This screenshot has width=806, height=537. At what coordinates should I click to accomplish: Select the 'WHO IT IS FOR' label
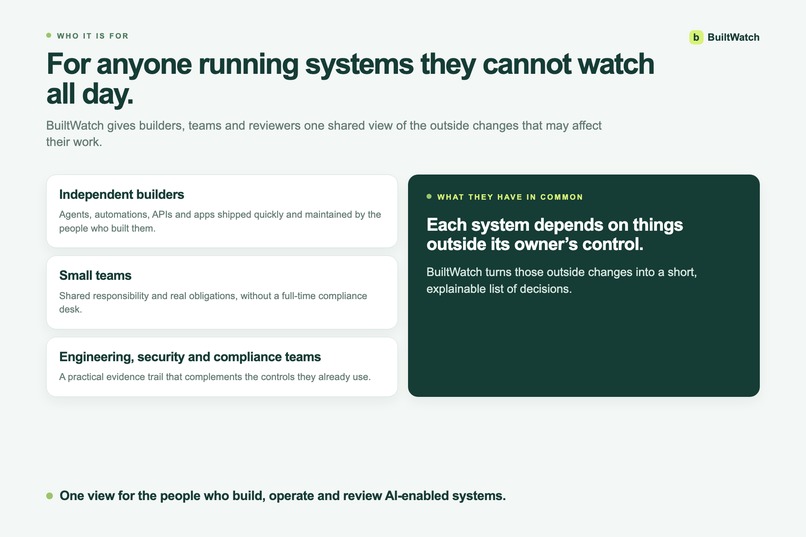point(93,36)
